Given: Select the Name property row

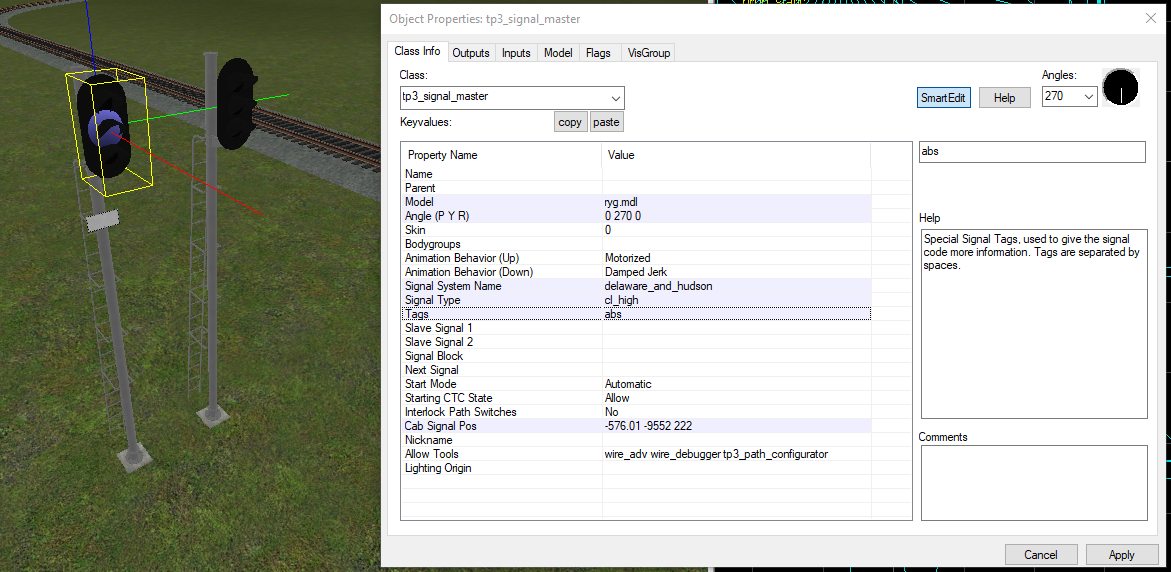Looking at the screenshot, I should [636, 174].
